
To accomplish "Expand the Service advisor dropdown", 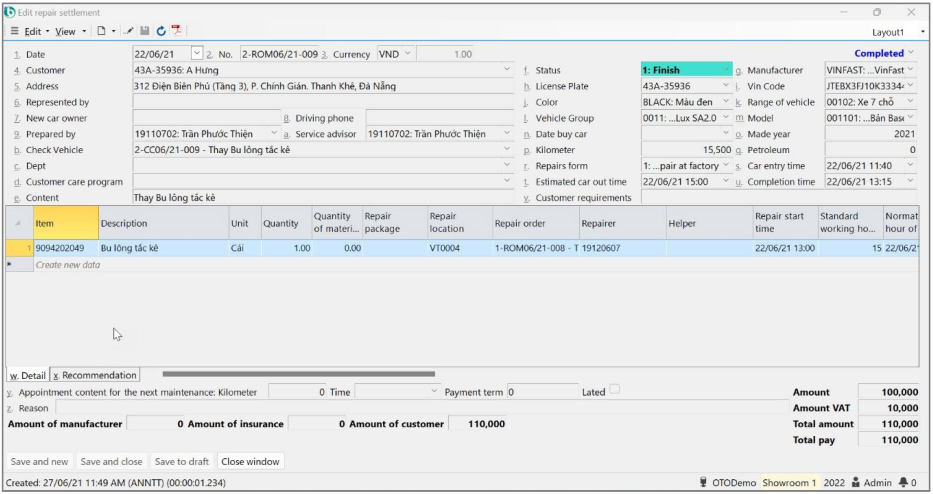I will 506,134.
